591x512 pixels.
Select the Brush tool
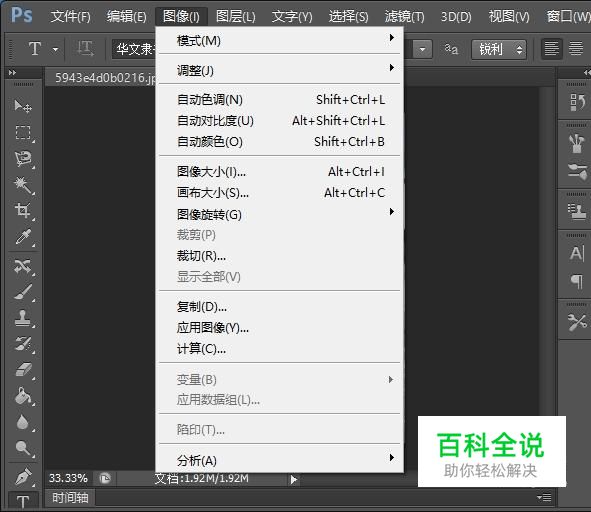click(x=23, y=292)
